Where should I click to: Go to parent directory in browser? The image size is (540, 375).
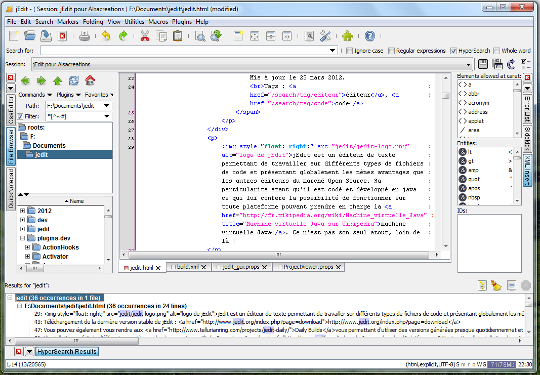58,81
